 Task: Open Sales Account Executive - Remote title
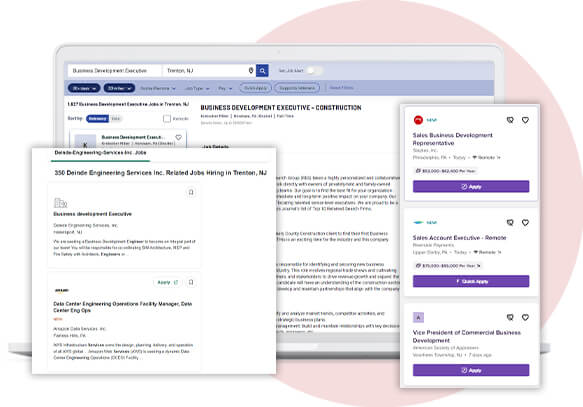tap(459, 238)
